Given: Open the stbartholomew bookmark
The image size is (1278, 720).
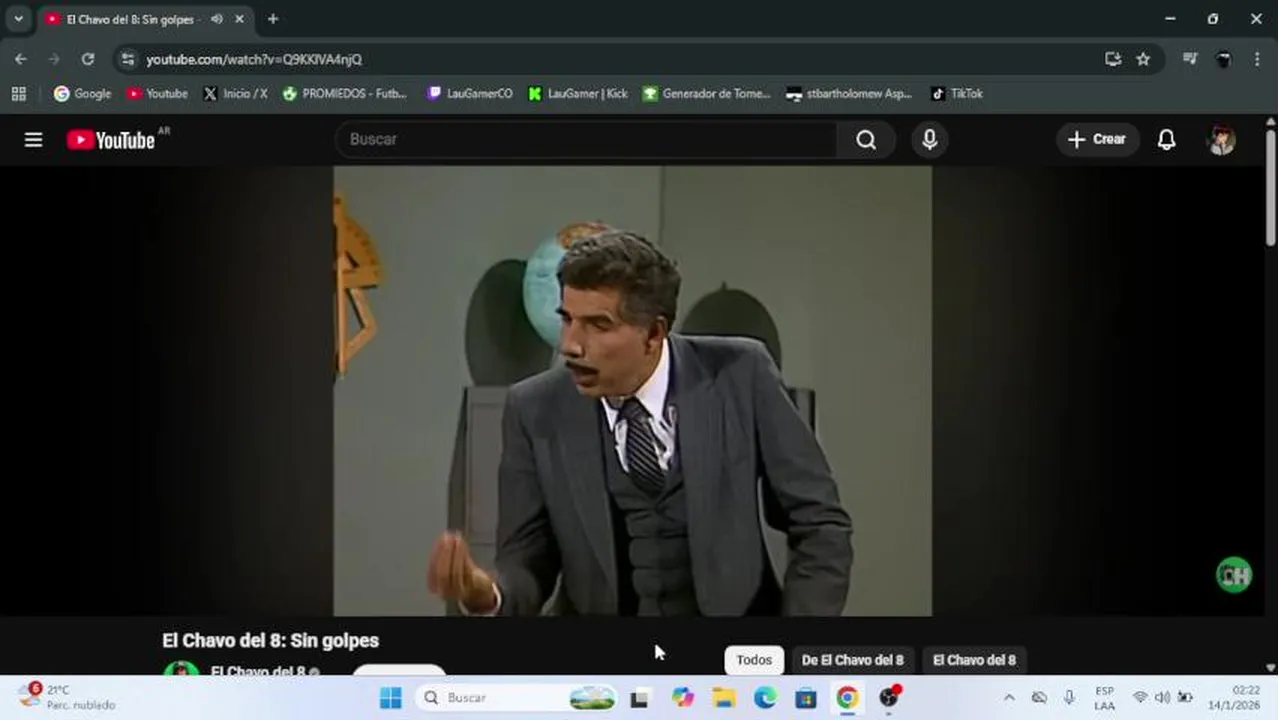Looking at the screenshot, I should (x=849, y=93).
